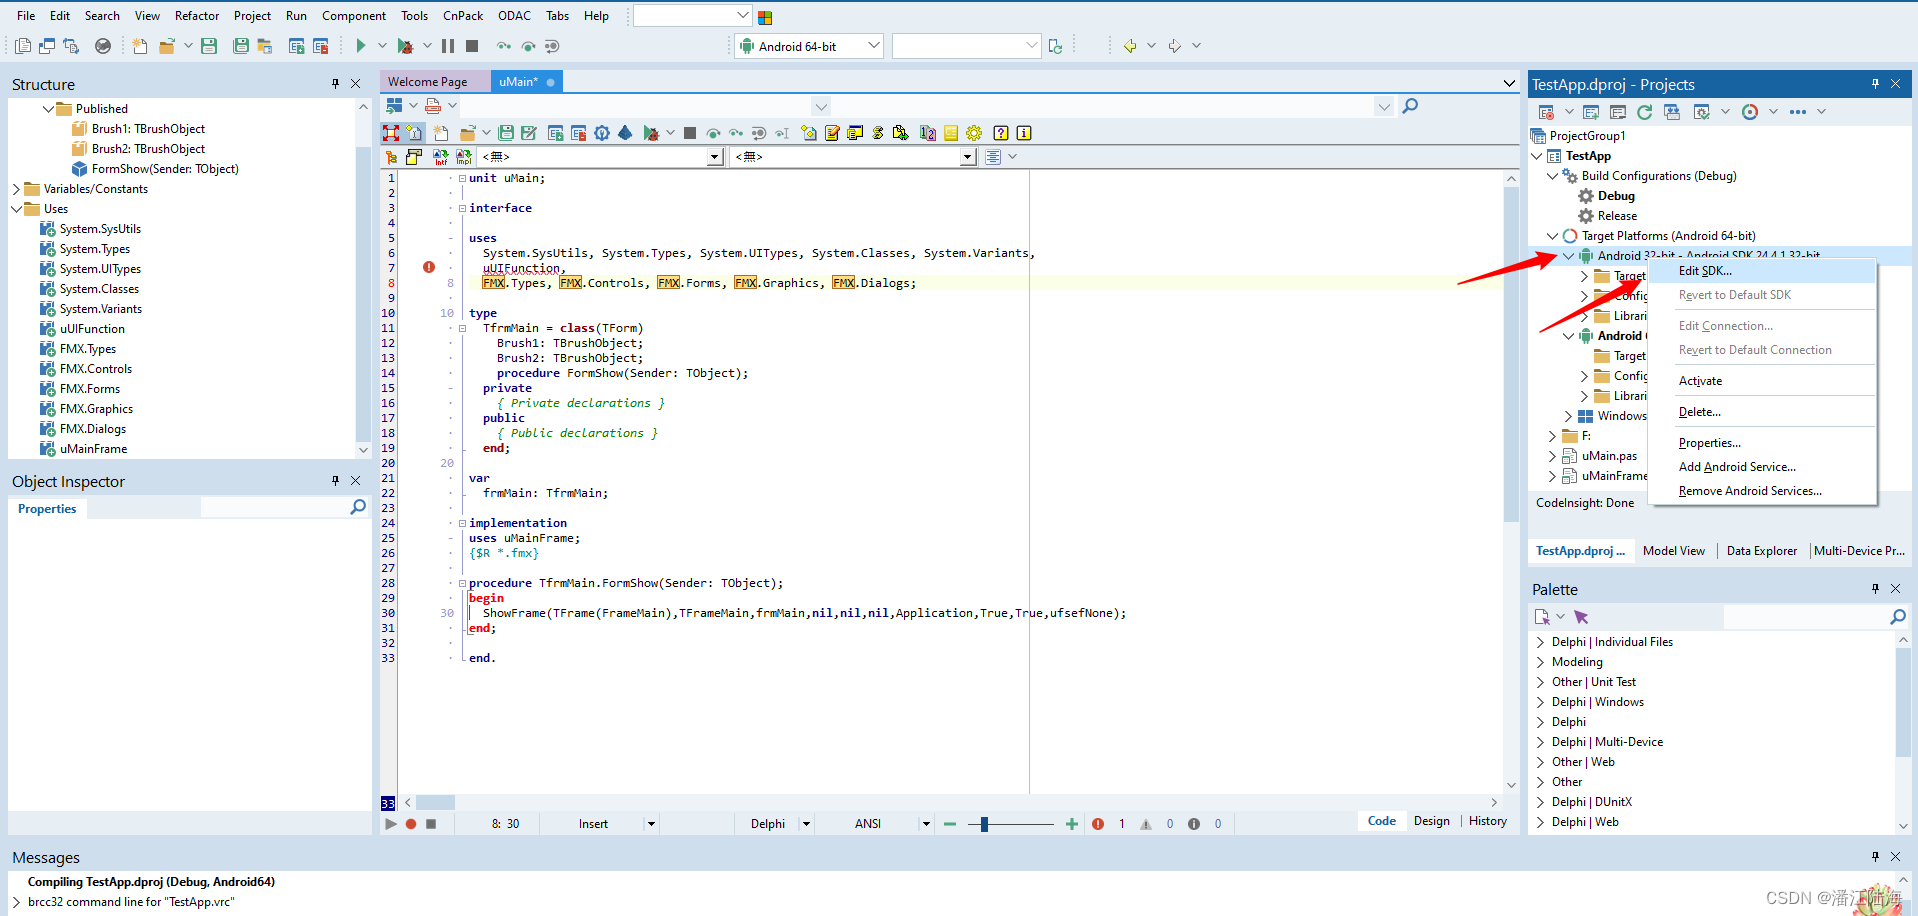Pin the Messages panel
The width and height of the screenshot is (1918, 916).
pos(1875,857)
